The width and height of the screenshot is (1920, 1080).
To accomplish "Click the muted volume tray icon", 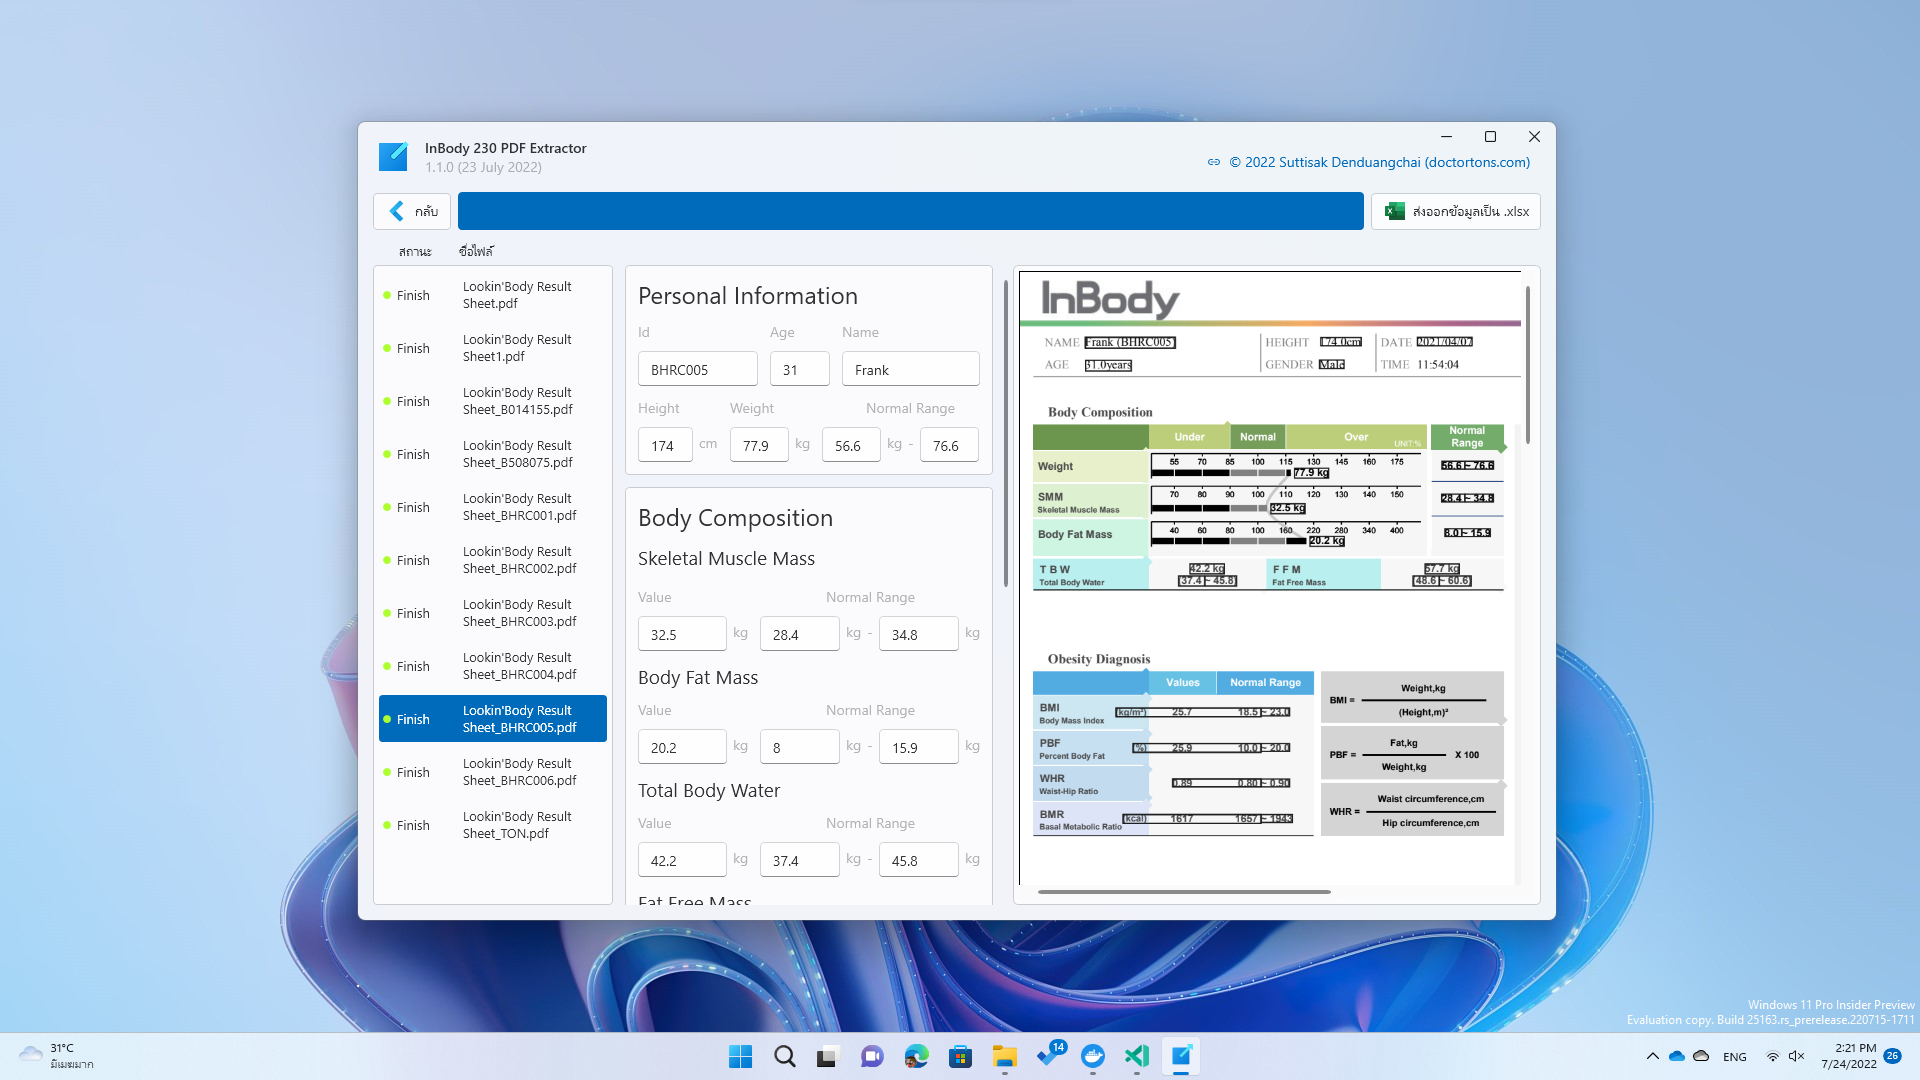I will click(x=1797, y=1056).
